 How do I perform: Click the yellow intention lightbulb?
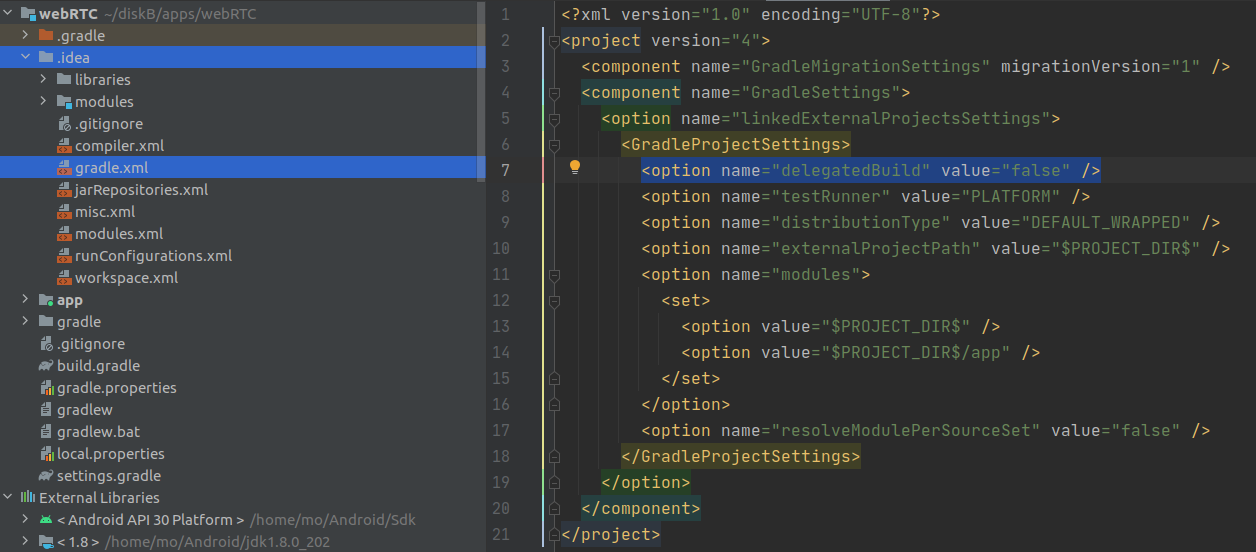575,168
